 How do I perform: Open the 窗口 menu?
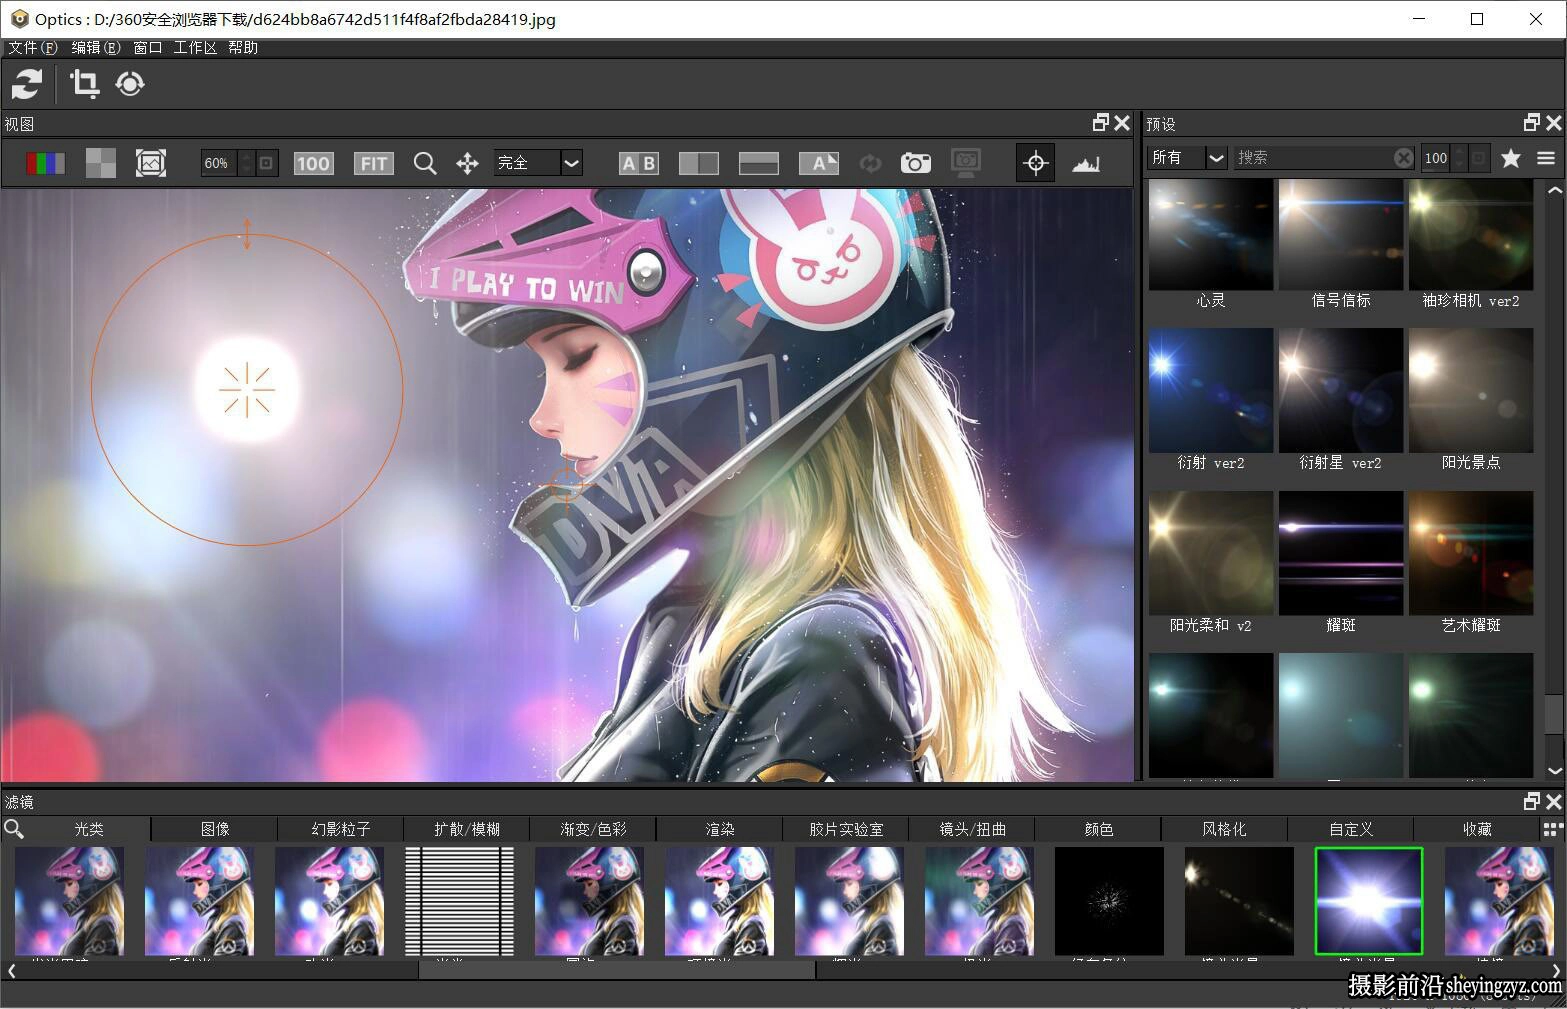coord(147,47)
